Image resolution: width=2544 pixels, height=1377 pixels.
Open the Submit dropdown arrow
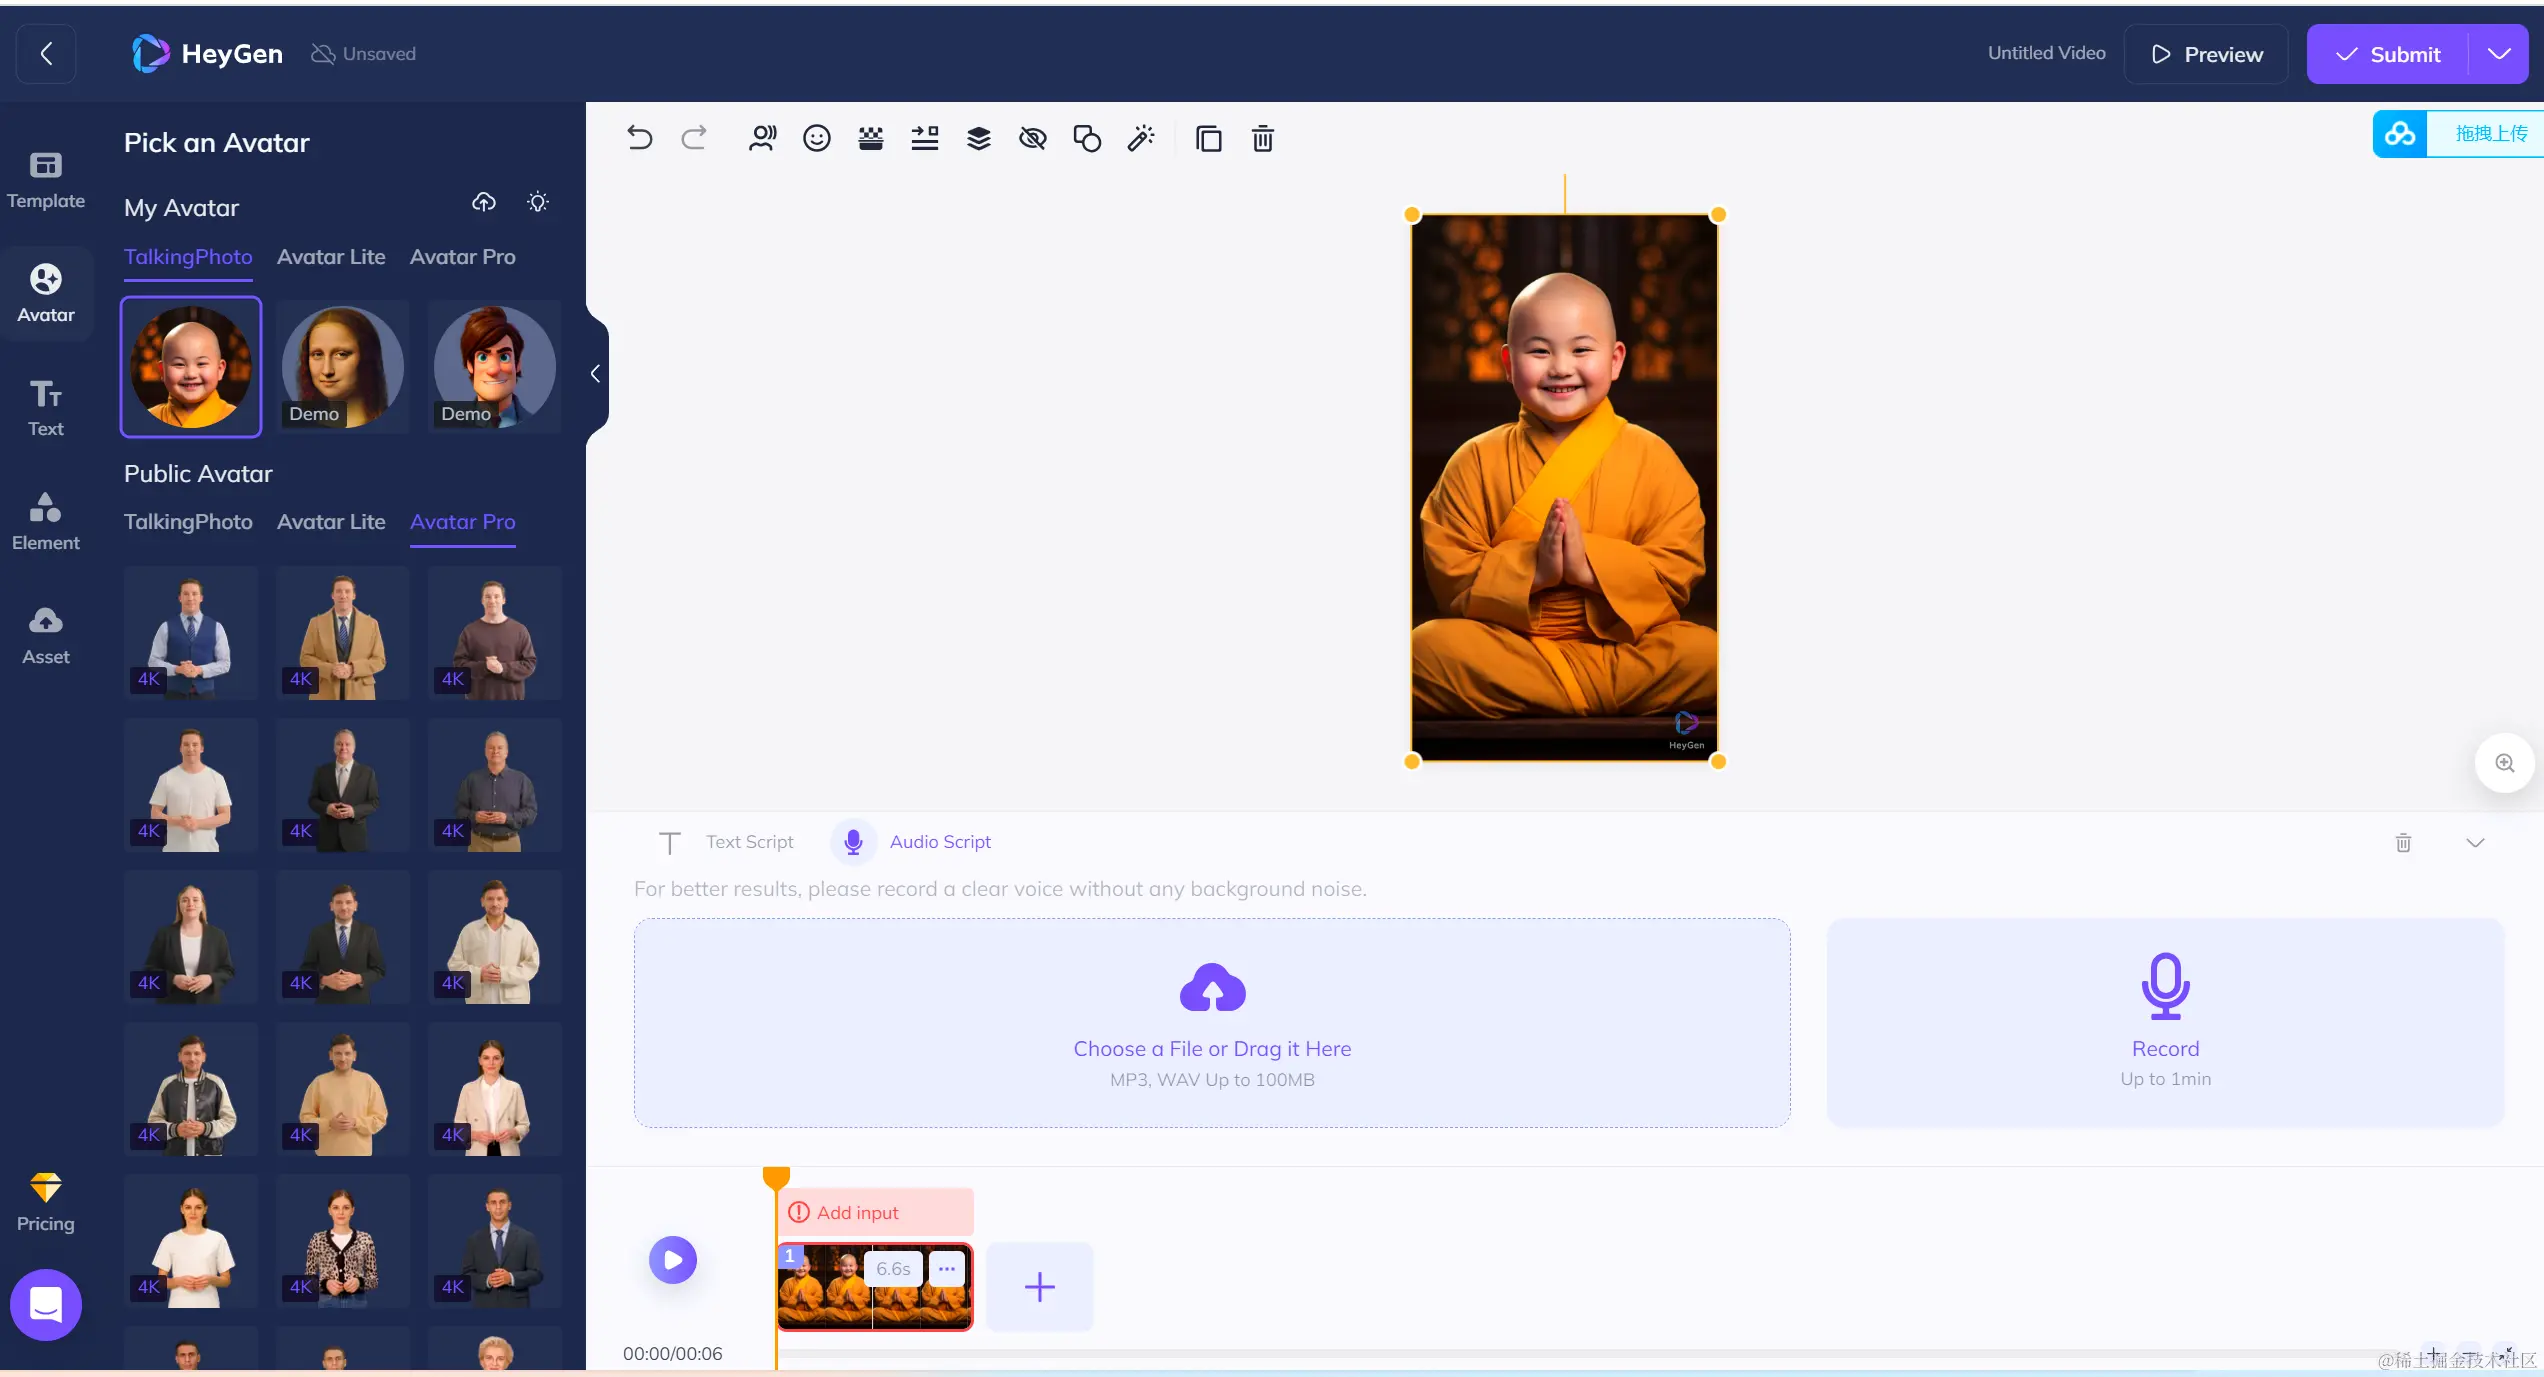point(2498,54)
